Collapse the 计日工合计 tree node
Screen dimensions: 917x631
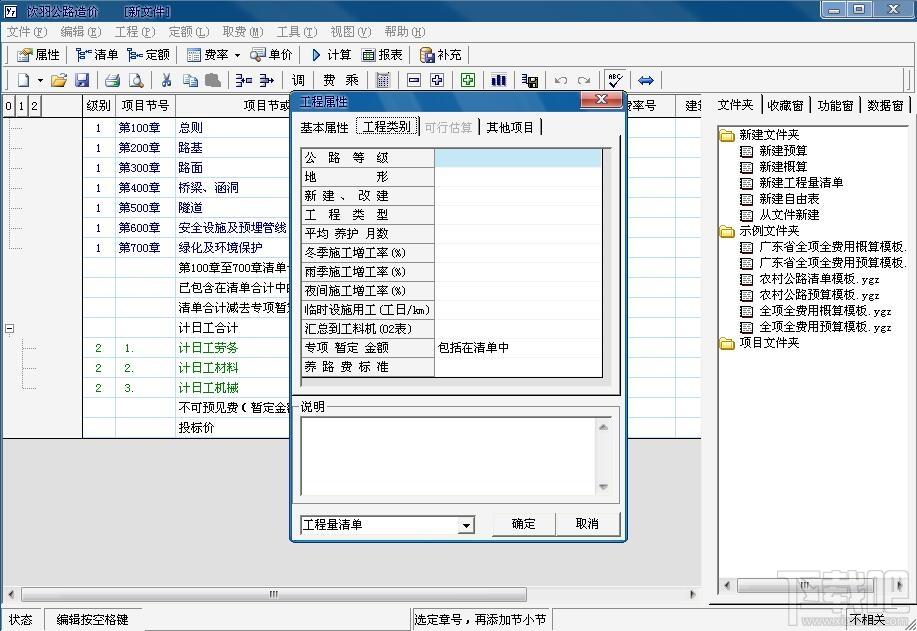click(9, 329)
